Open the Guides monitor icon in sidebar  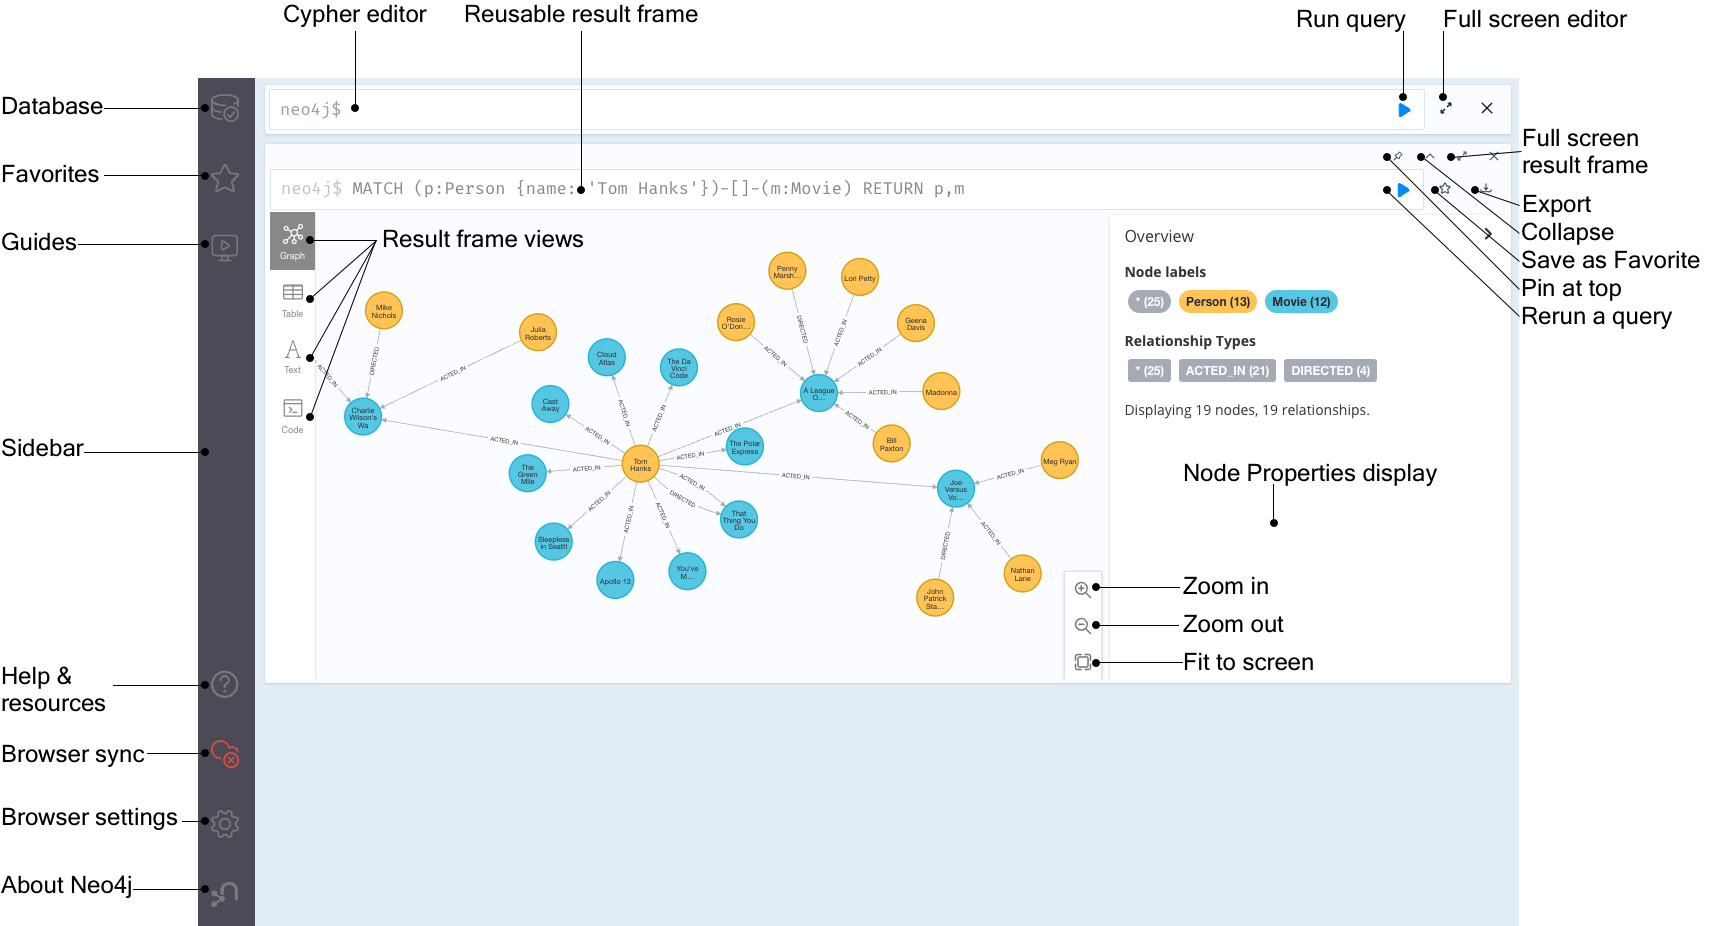point(225,246)
